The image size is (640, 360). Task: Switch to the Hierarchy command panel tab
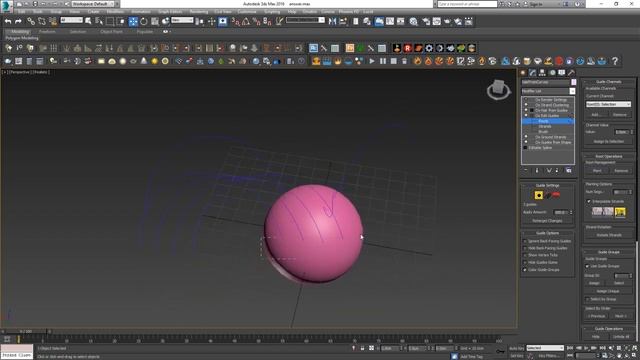pyautogui.click(x=542, y=73)
